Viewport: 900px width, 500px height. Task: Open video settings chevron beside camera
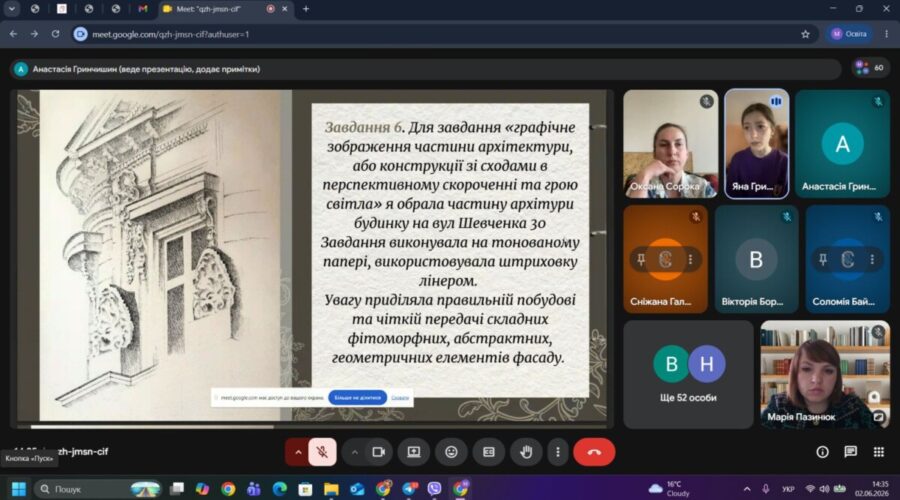[355, 452]
